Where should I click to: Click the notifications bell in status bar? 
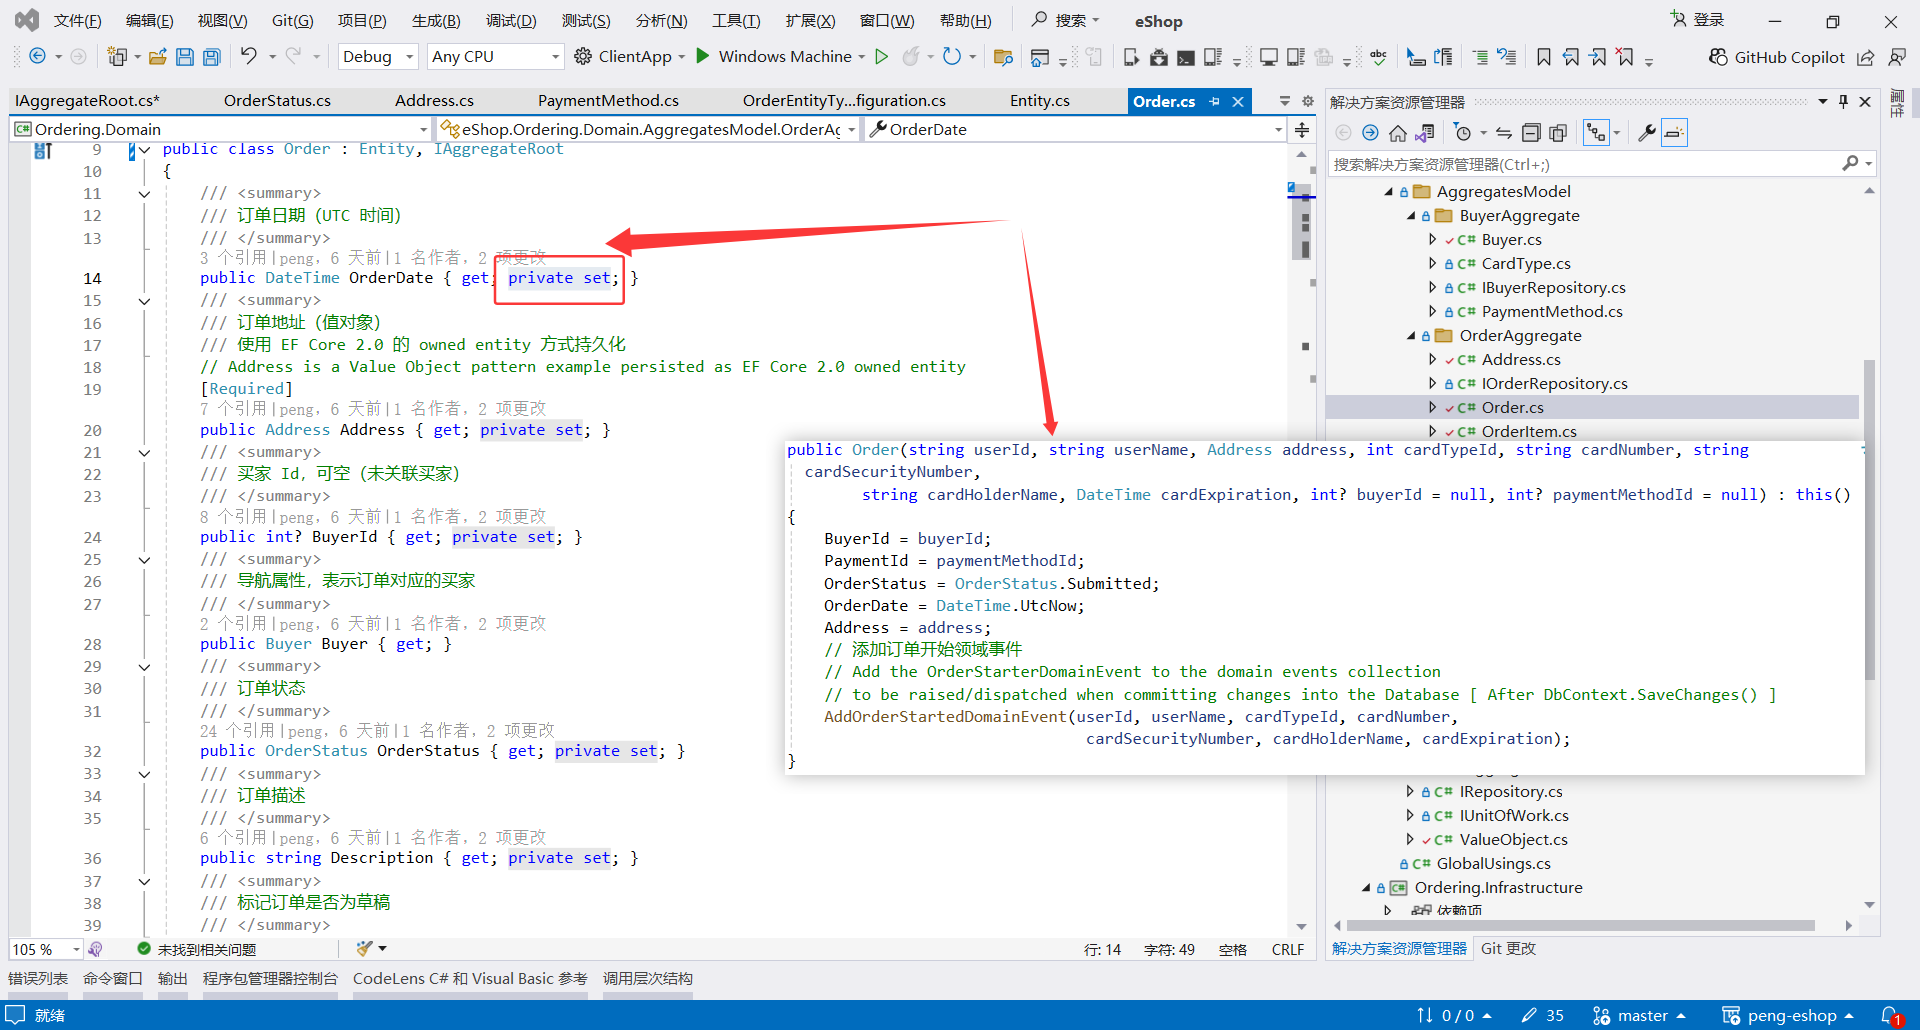click(x=1890, y=1015)
